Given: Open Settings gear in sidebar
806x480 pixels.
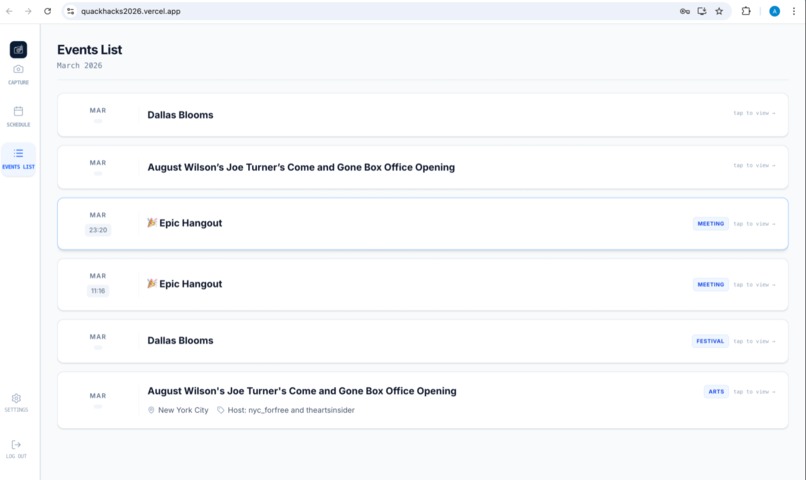Looking at the screenshot, I should click(16, 398).
